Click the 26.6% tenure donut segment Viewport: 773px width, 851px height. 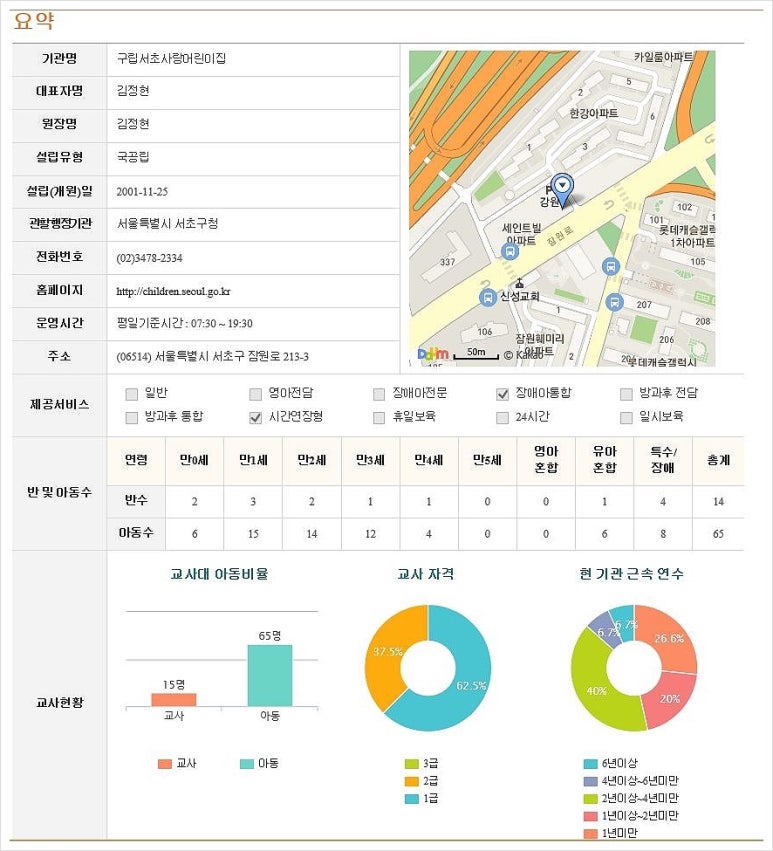point(671,639)
